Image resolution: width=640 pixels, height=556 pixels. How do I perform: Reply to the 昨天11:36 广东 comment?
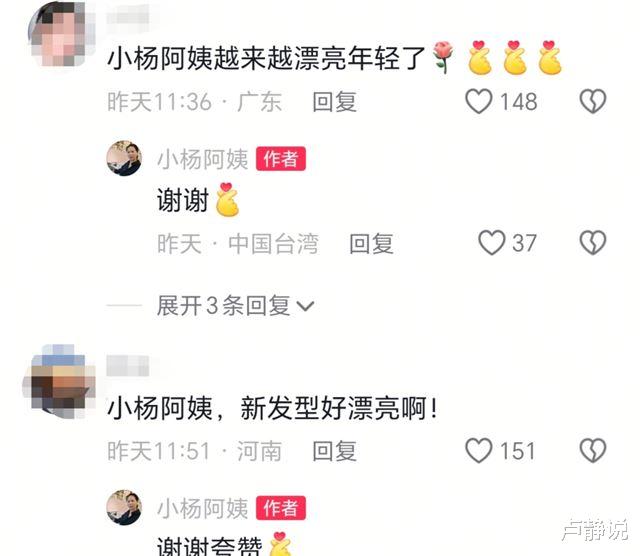tap(334, 101)
